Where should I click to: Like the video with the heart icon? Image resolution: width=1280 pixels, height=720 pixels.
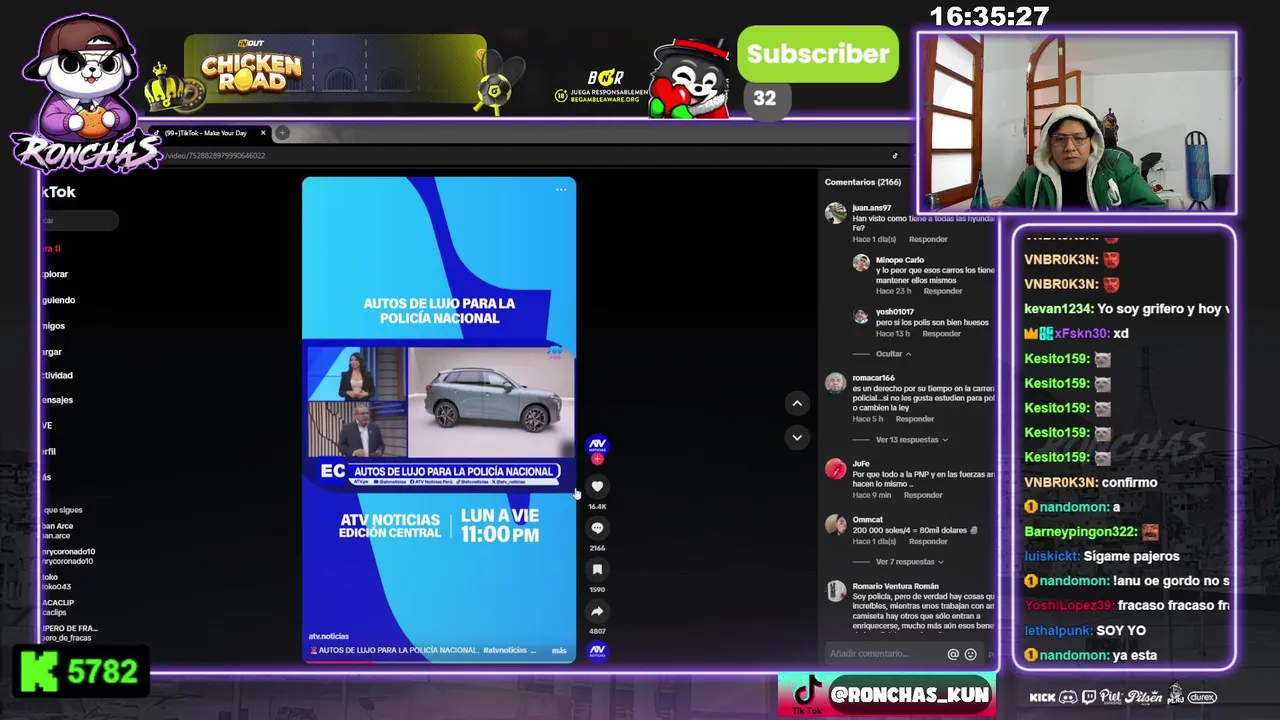pos(597,486)
